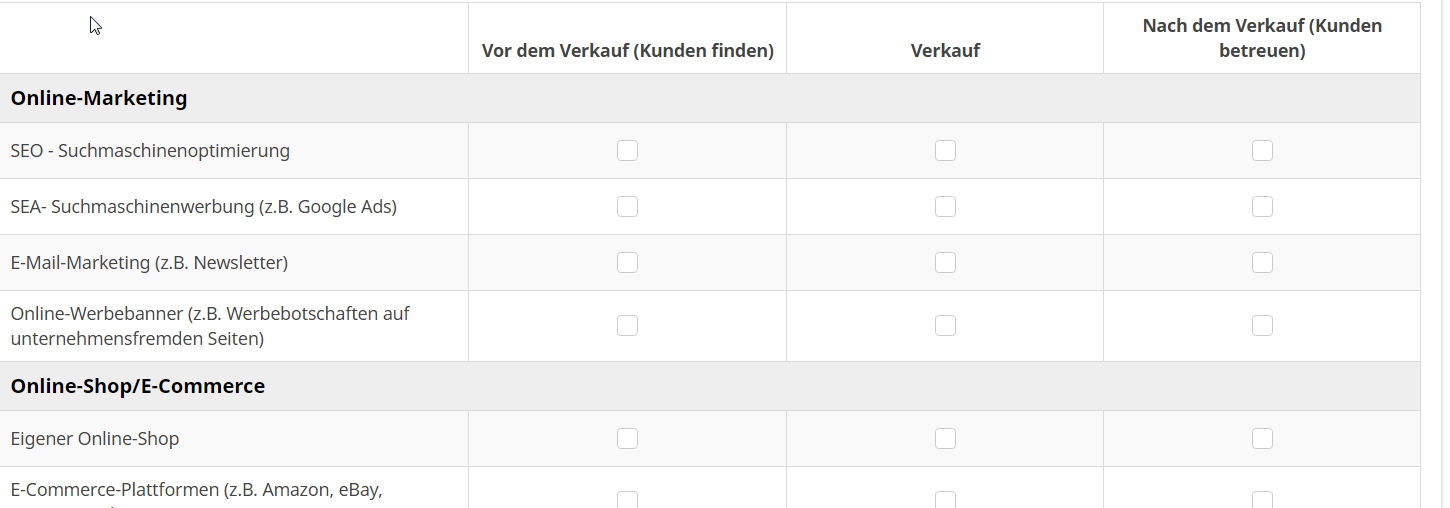Enable Eigener Online-Shop in Verkauf column
The width and height of the screenshot is (1450, 508).
945,439
